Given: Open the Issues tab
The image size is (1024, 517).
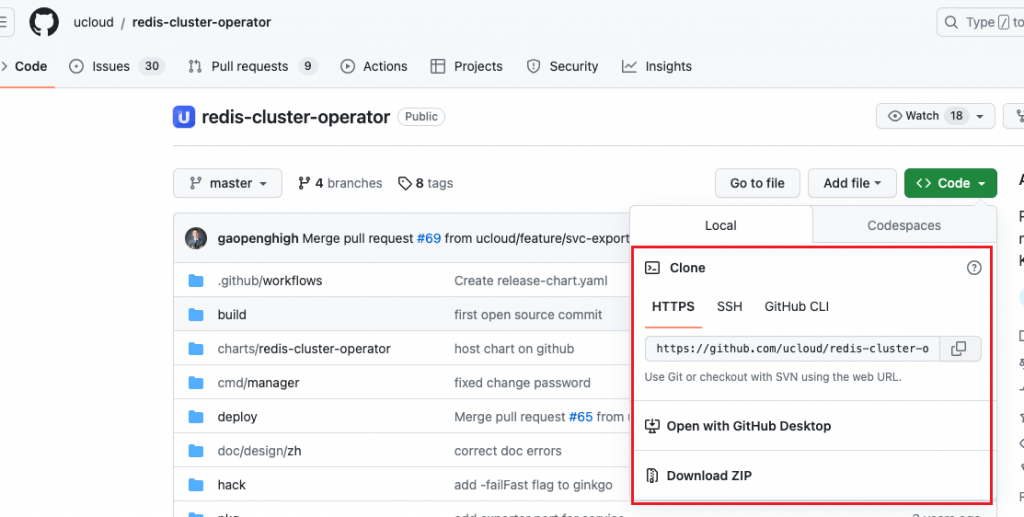Looking at the screenshot, I should point(116,67).
